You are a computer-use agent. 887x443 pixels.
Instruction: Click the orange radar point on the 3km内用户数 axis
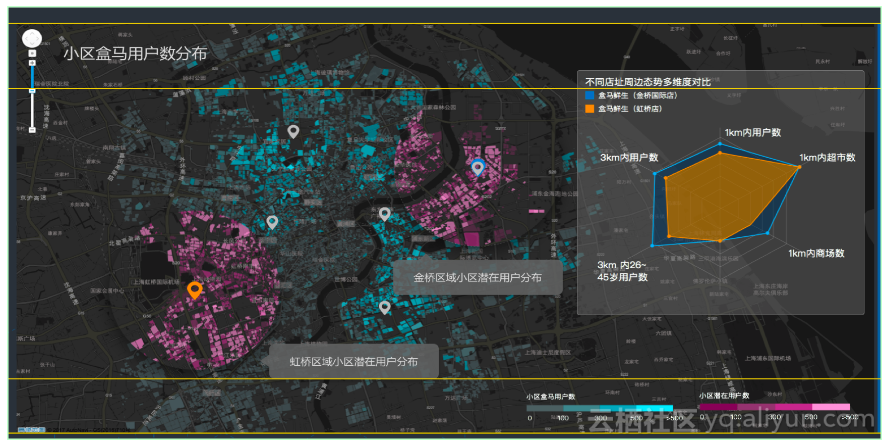coord(666,178)
